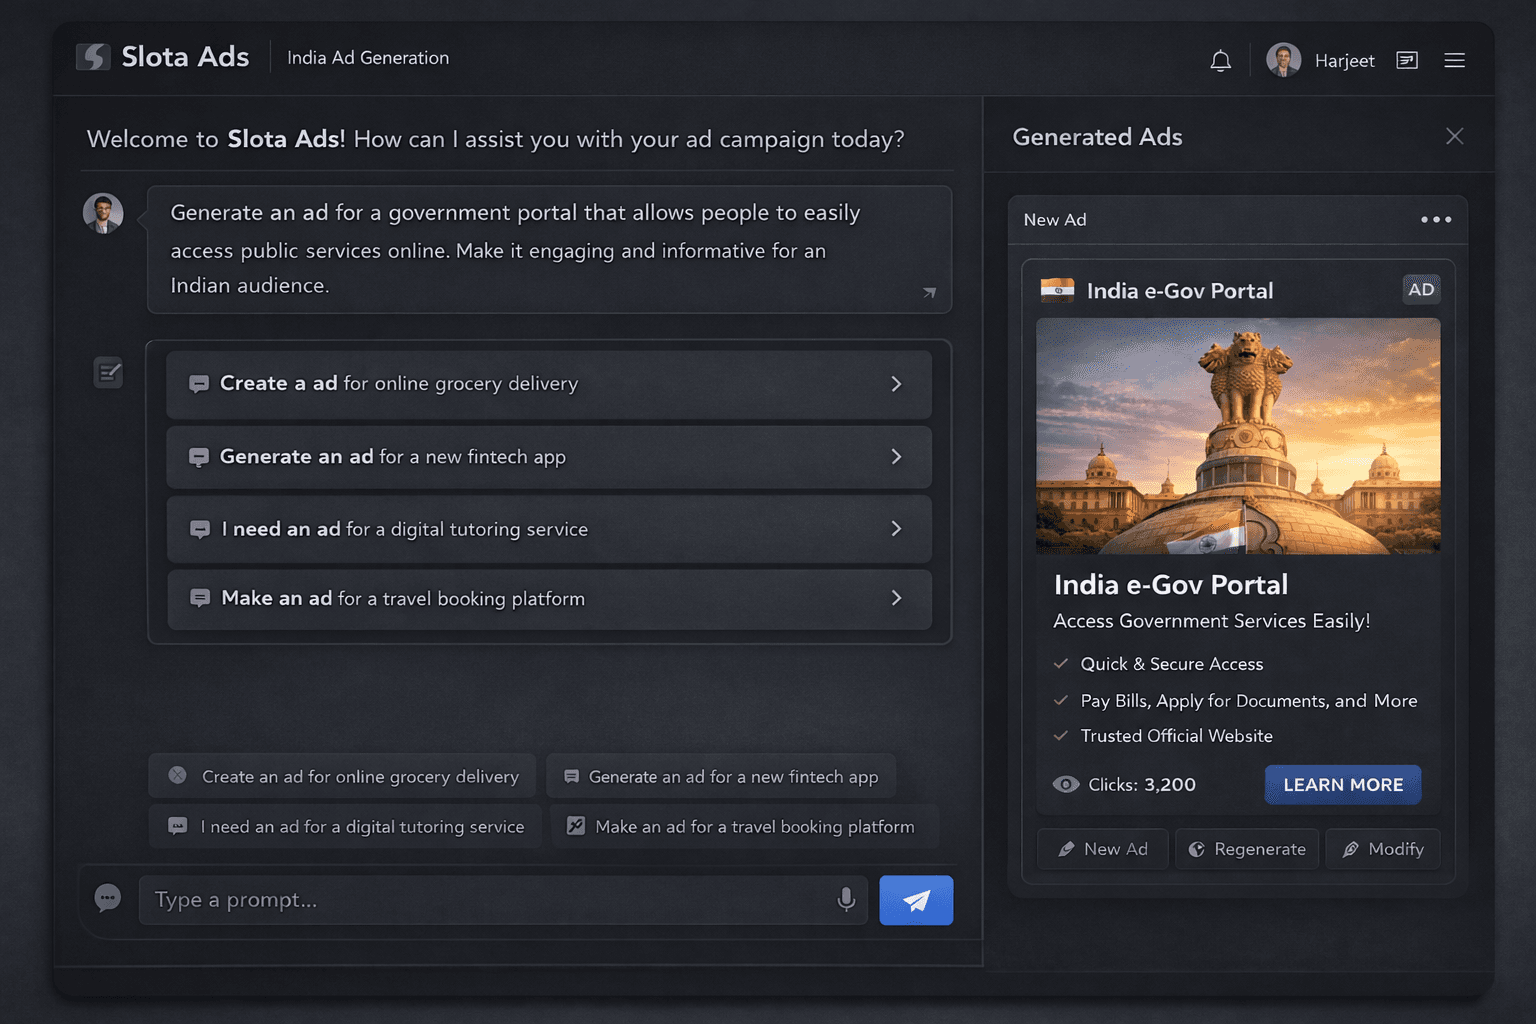This screenshot has width=1536, height=1024.
Task: Click the LEARN MORE button
Action: [x=1342, y=784]
